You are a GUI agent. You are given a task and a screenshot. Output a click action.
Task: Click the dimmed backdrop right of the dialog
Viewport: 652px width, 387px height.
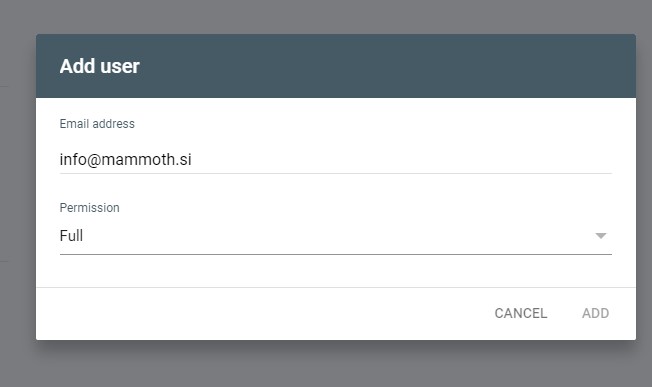[x=644, y=187]
